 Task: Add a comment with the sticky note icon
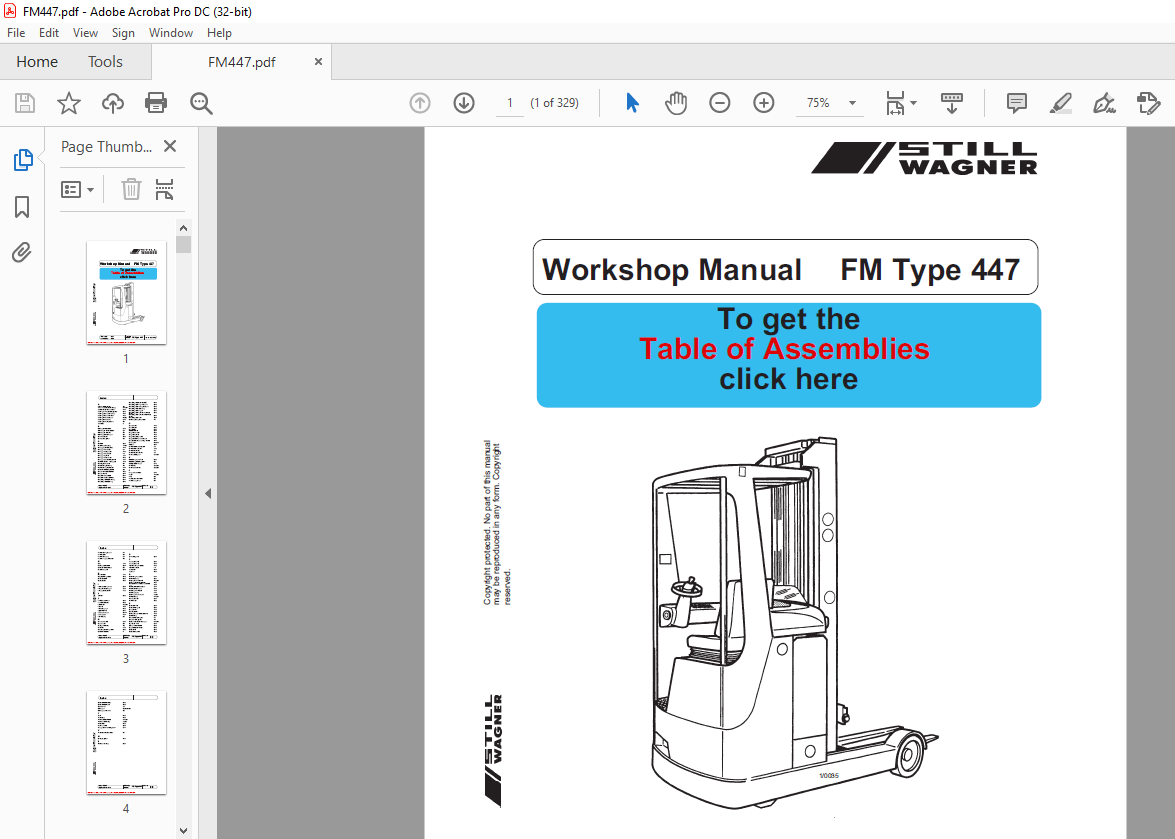[x=1016, y=103]
